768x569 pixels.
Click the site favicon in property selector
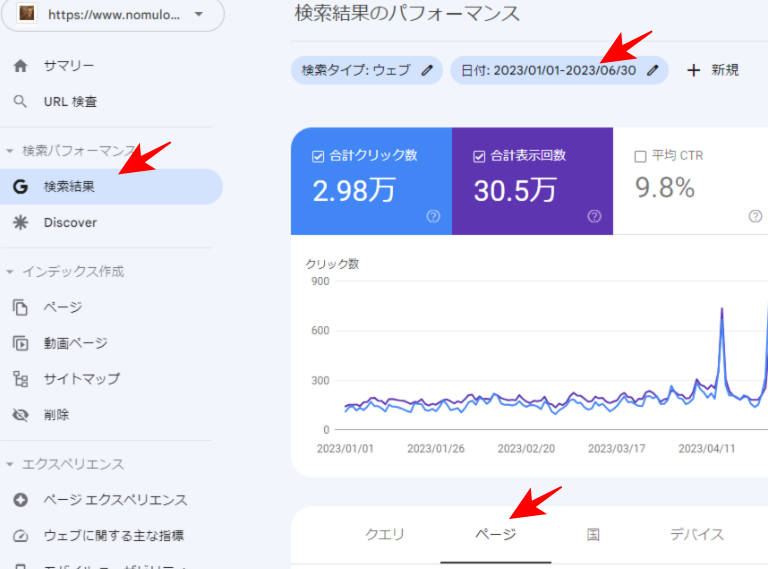(26, 13)
